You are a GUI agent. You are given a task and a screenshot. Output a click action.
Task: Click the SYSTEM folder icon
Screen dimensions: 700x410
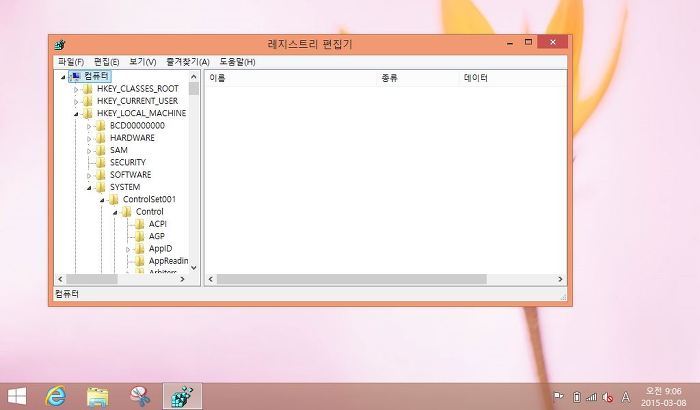101,187
